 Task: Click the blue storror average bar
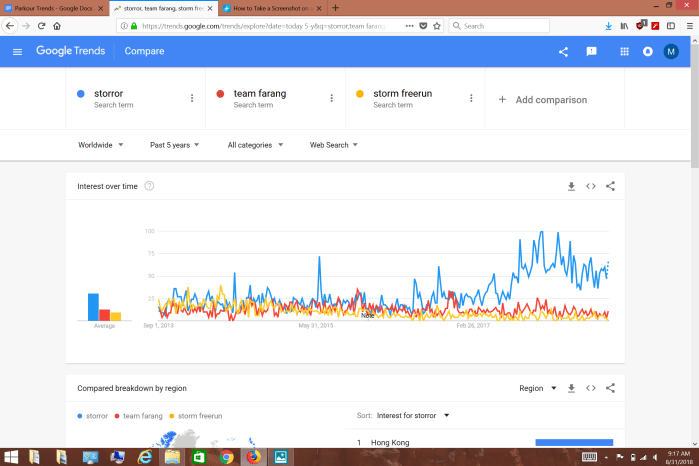(93, 306)
